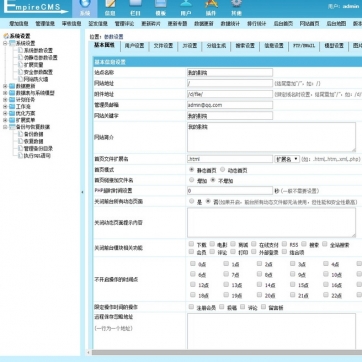
Task: Click the page icon beside 执行SQL语句
Action: [x=20, y=155]
